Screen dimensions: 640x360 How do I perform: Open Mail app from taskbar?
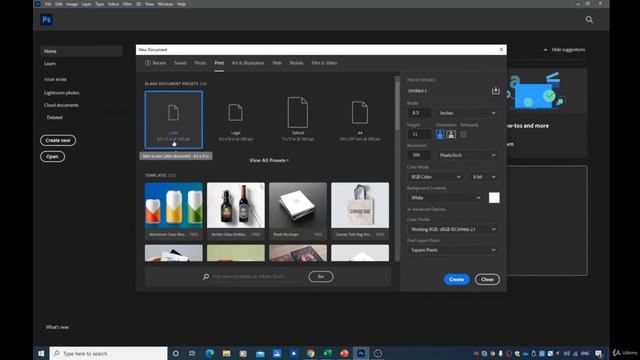pos(260,353)
